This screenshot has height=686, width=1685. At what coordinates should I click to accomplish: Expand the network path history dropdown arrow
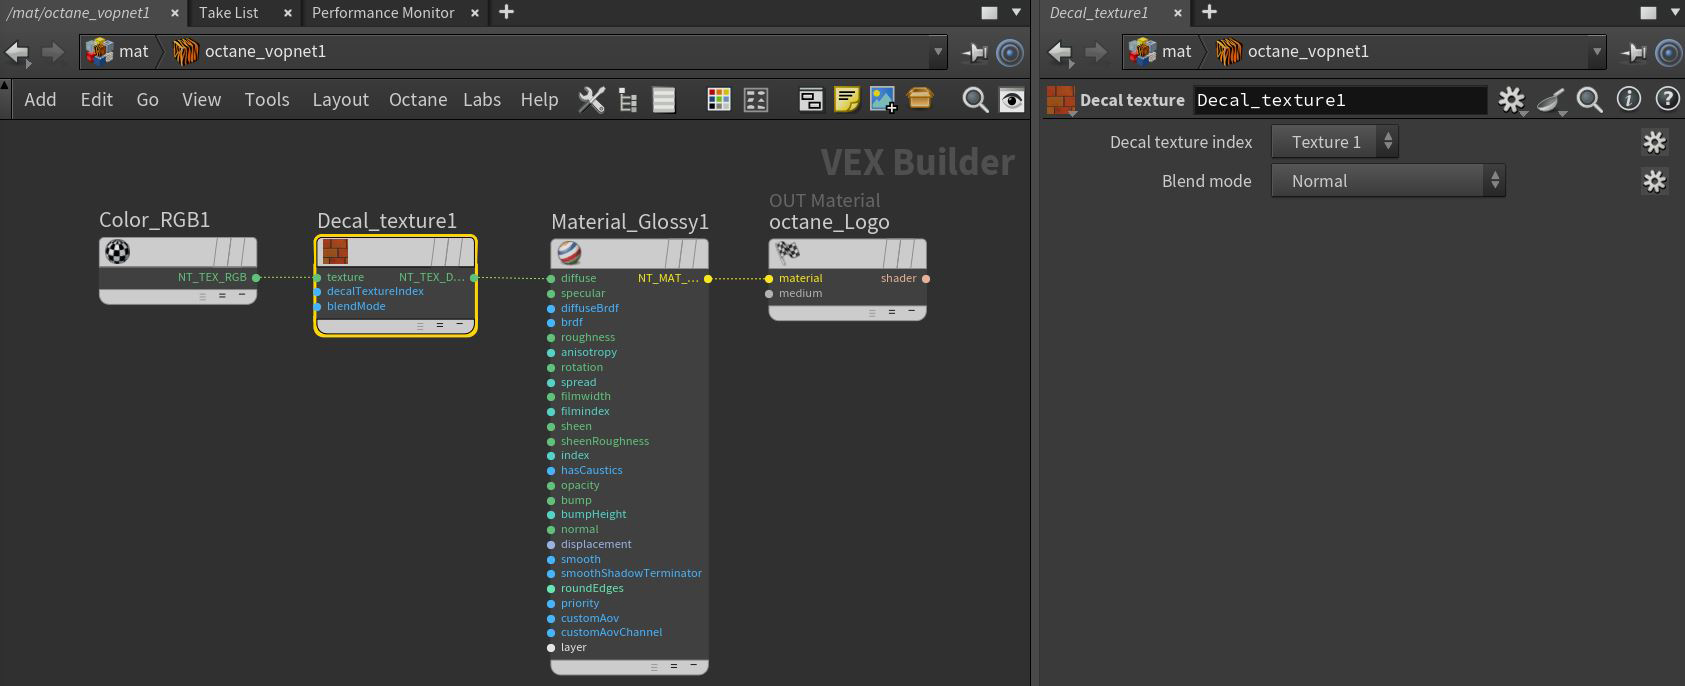point(937,52)
